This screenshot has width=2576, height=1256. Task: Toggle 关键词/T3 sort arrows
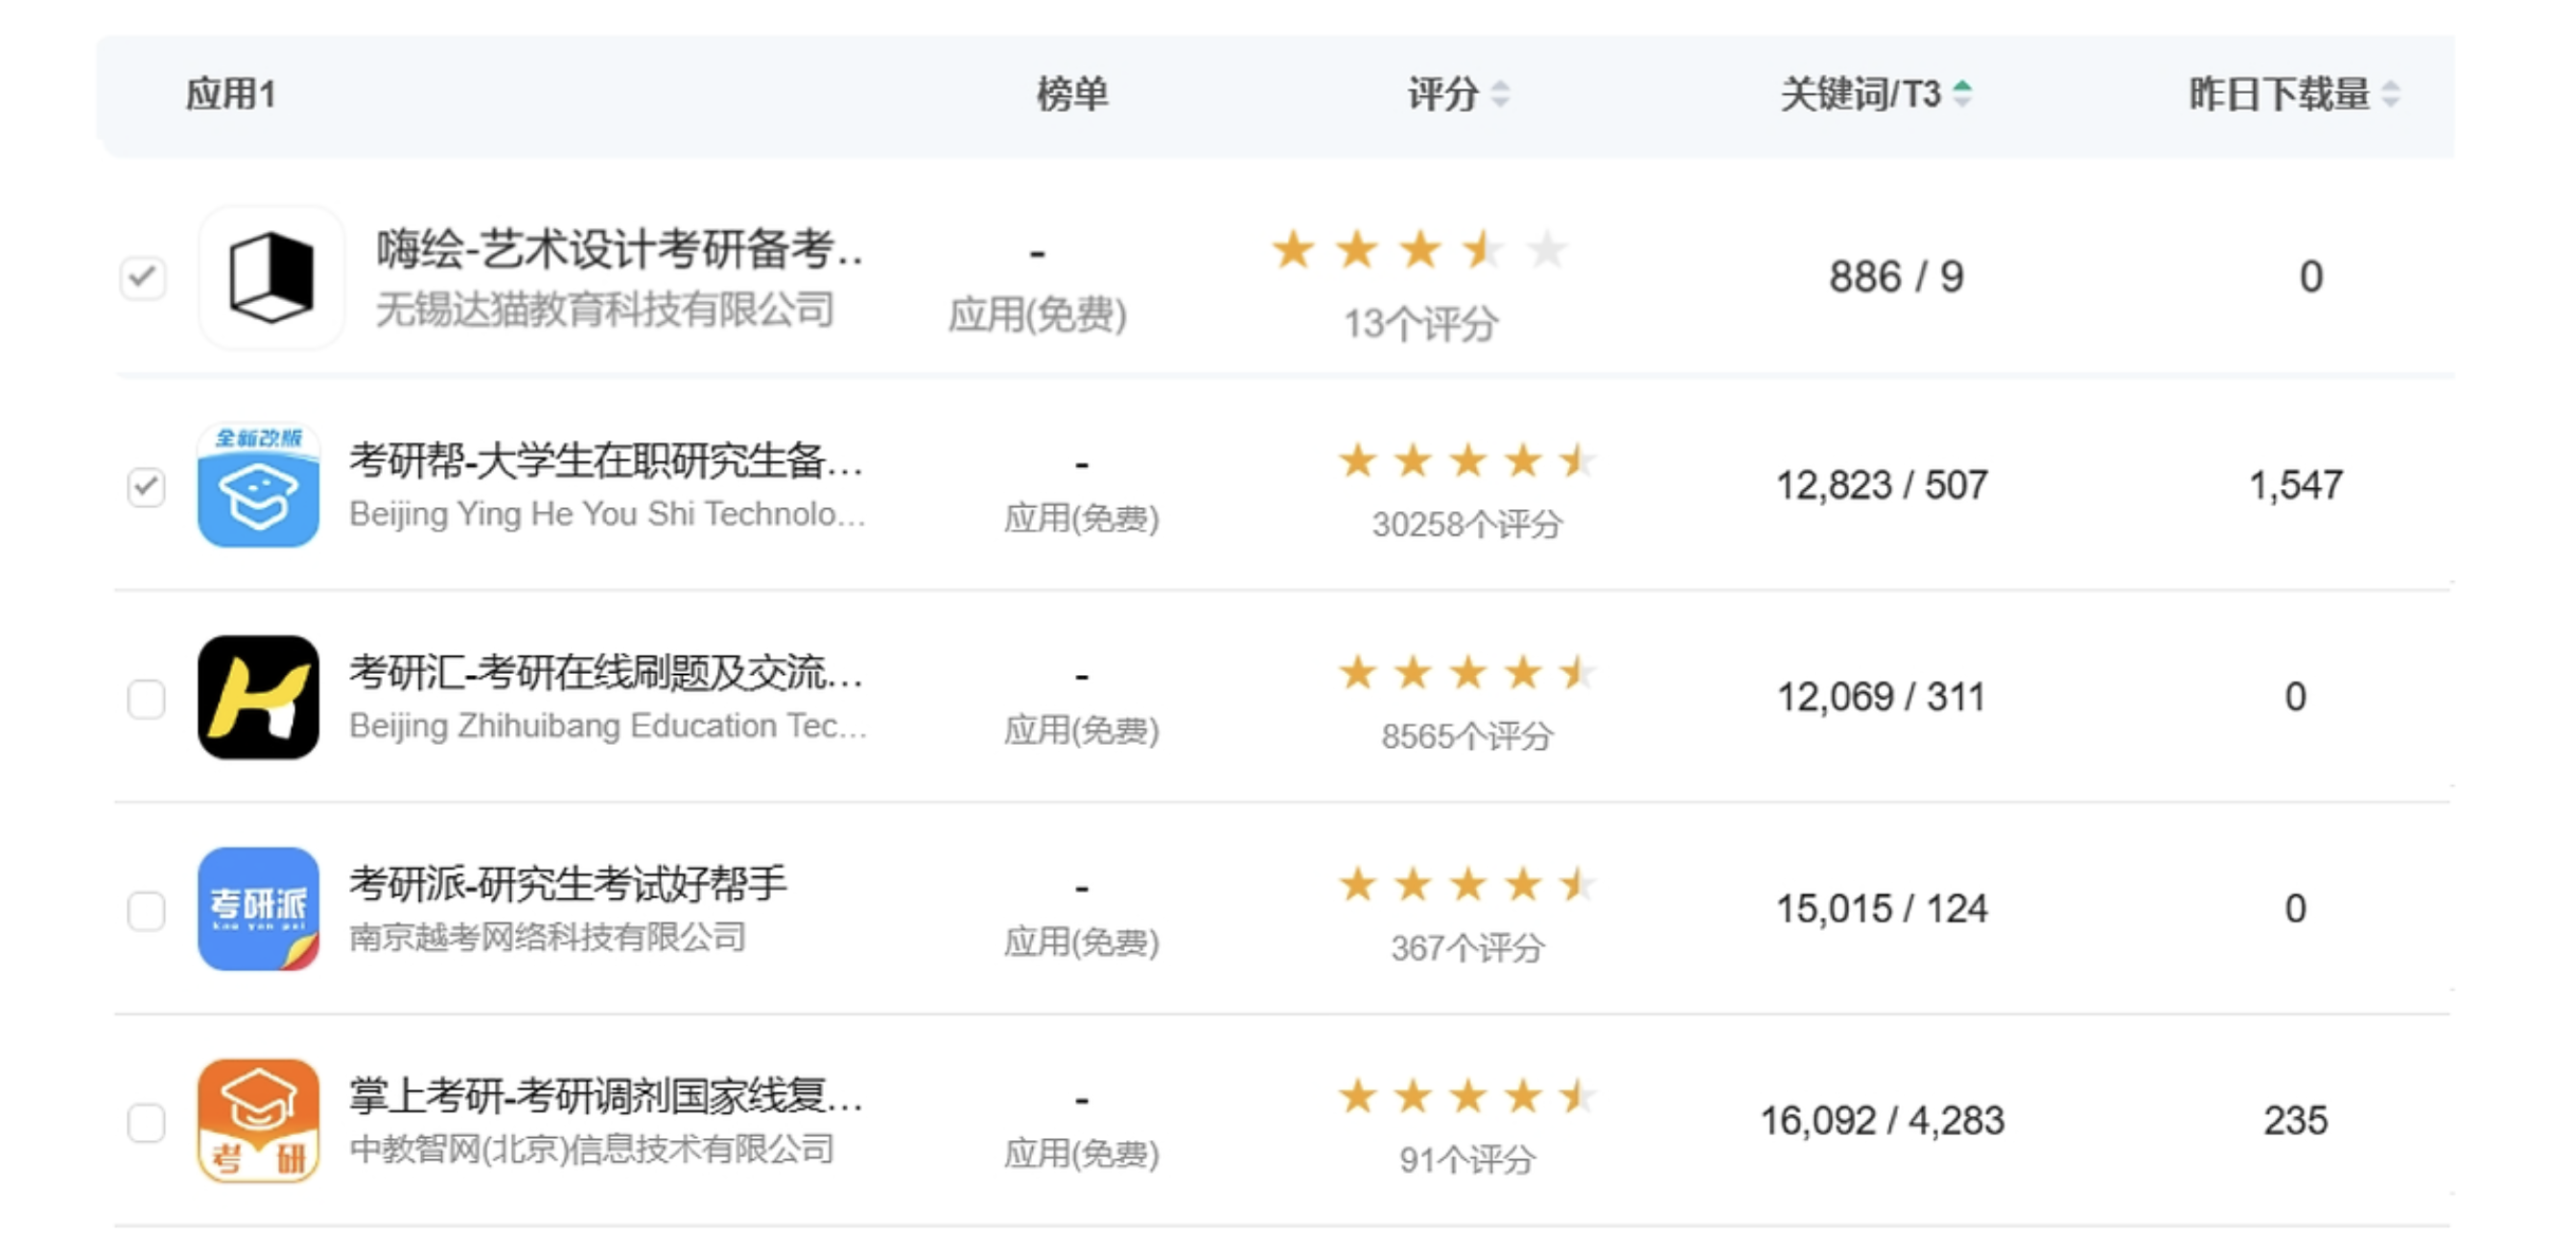(x=1962, y=94)
